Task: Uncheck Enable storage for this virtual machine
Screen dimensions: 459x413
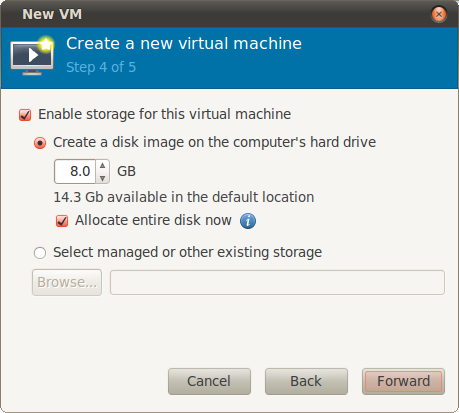Action: click(x=25, y=115)
